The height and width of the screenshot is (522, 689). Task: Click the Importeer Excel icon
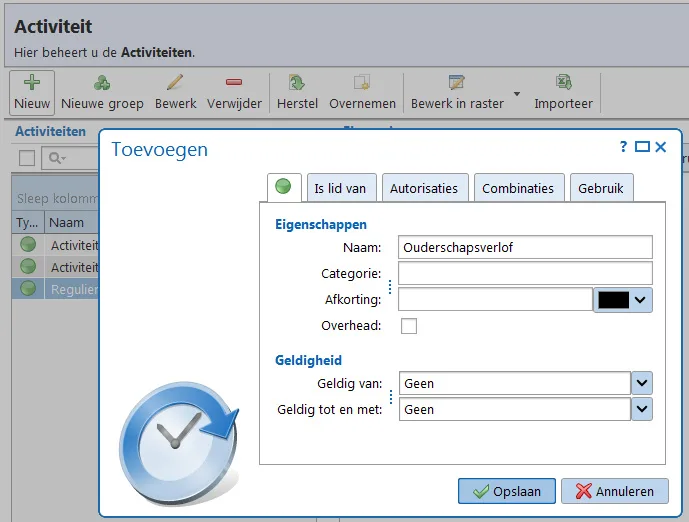(x=563, y=83)
